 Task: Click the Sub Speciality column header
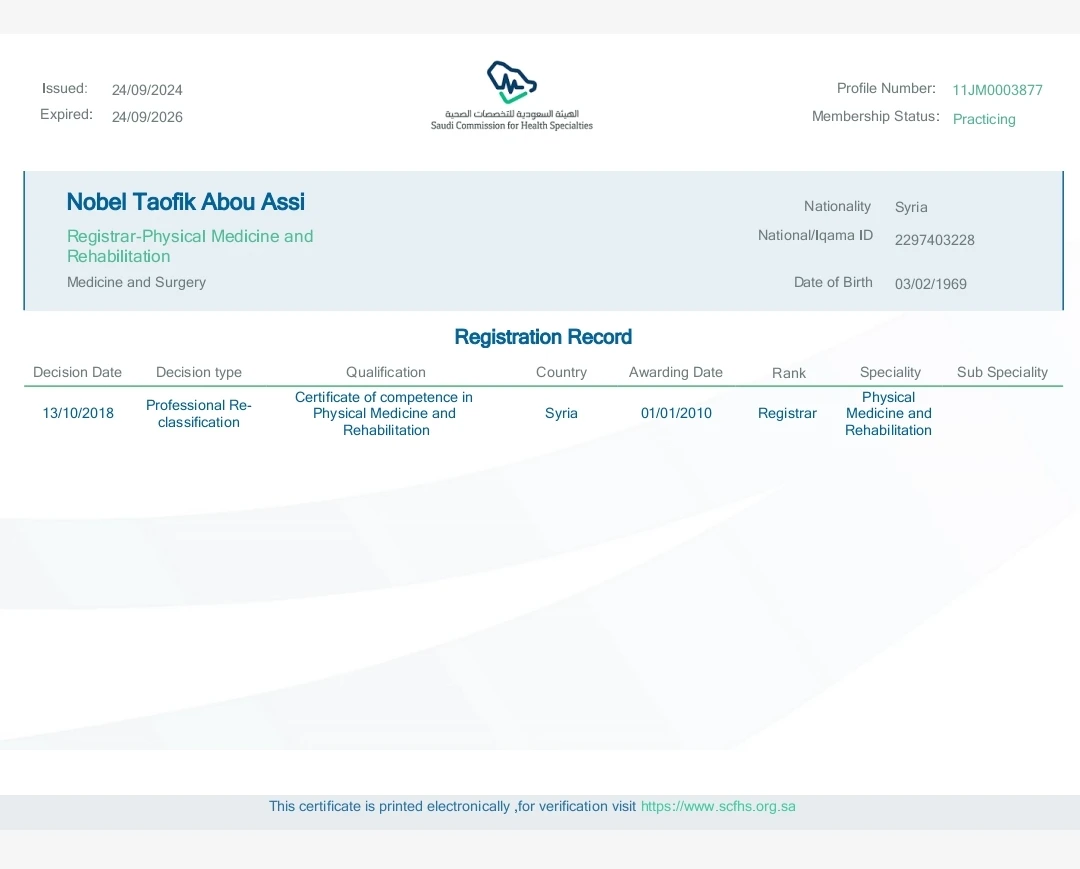pyautogui.click(x=1002, y=373)
